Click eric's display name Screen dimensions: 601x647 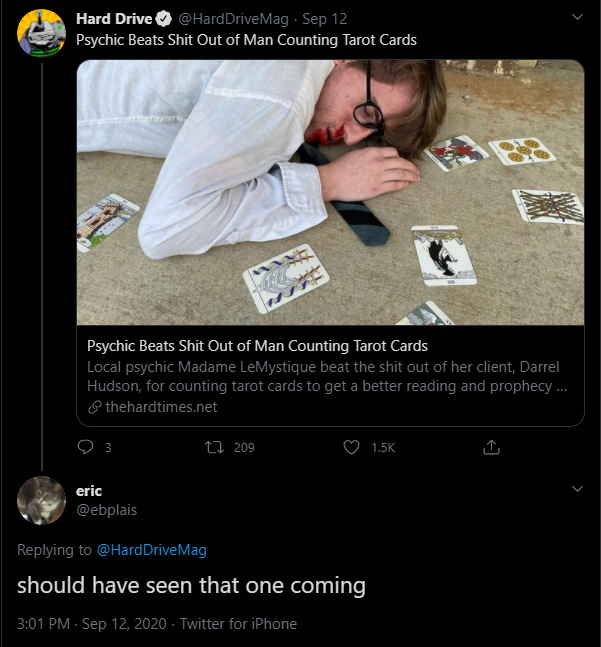(x=89, y=490)
